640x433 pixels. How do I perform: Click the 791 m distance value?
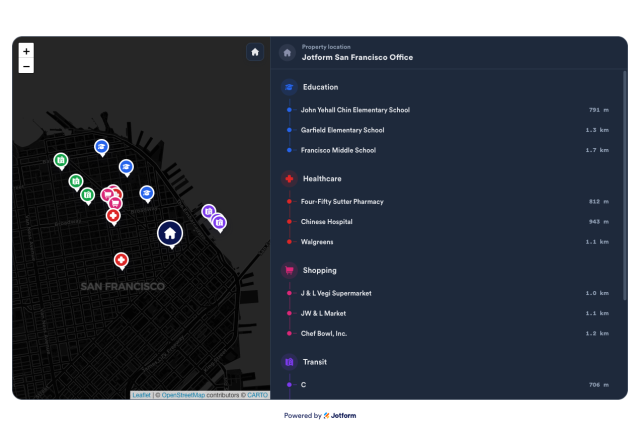coord(599,110)
